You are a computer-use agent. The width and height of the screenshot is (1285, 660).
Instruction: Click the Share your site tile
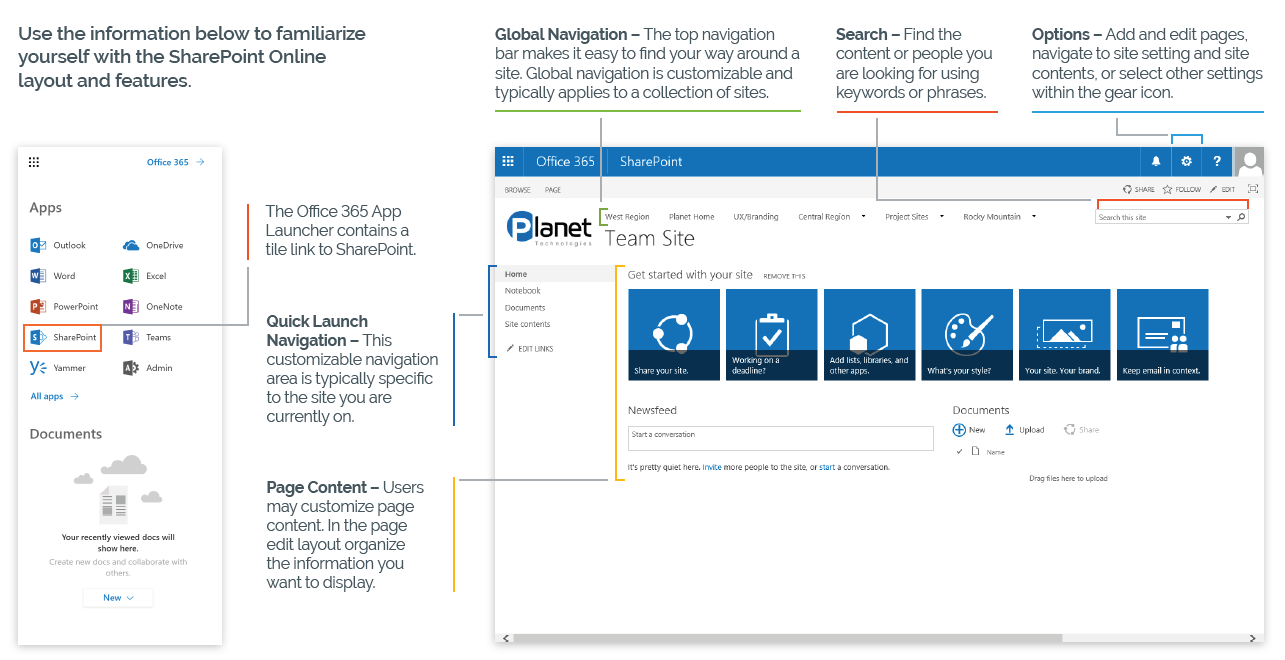pos(673,335)
